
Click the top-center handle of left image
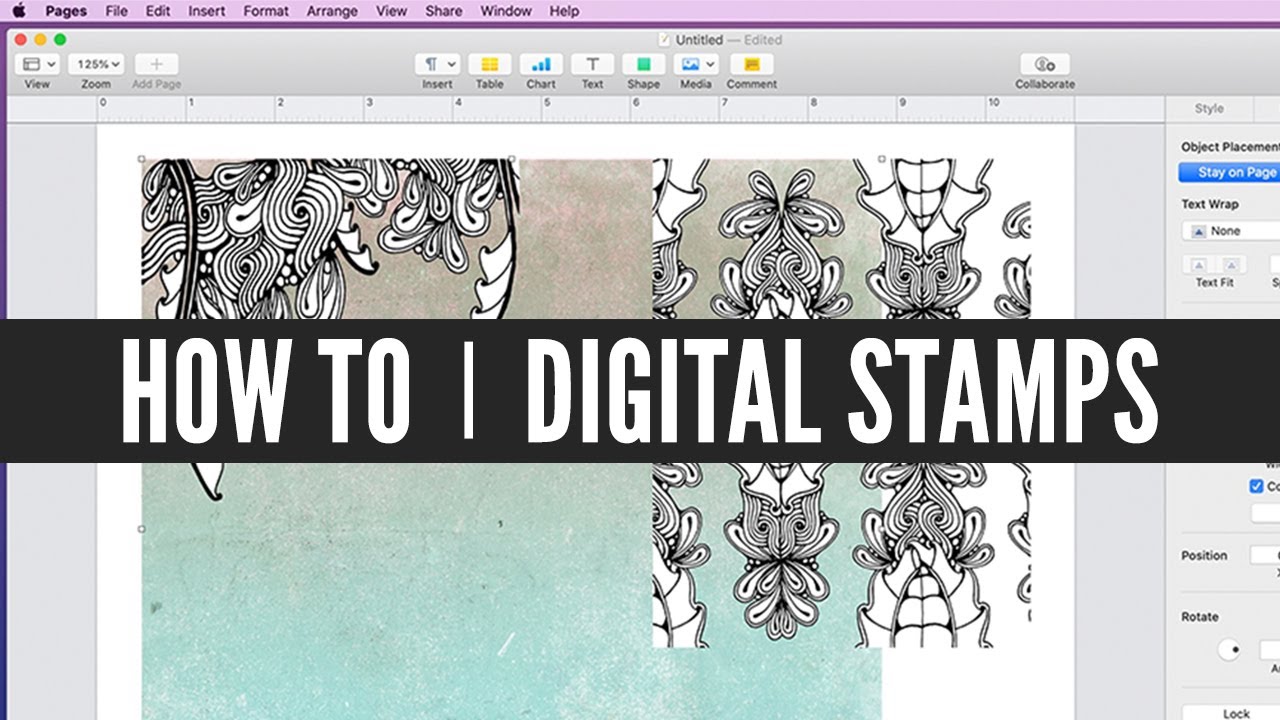[x=512, y=158]
